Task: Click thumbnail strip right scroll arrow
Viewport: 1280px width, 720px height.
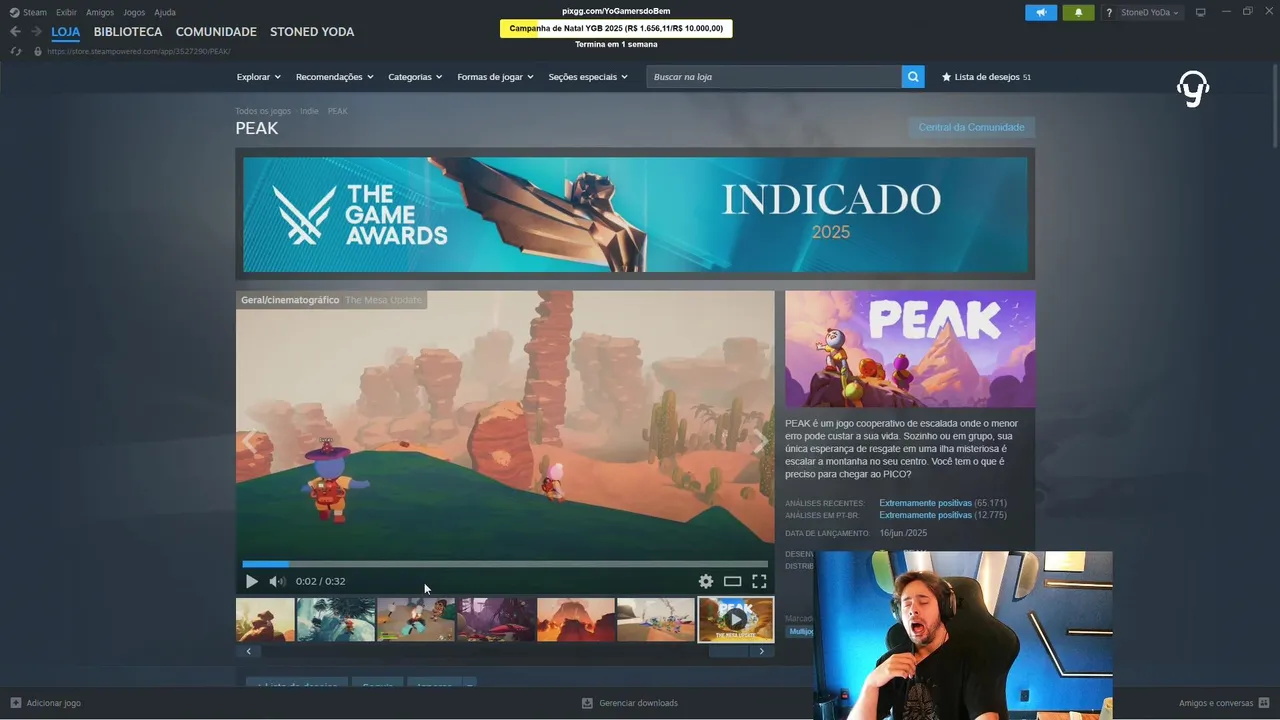Action: point(762,651)
